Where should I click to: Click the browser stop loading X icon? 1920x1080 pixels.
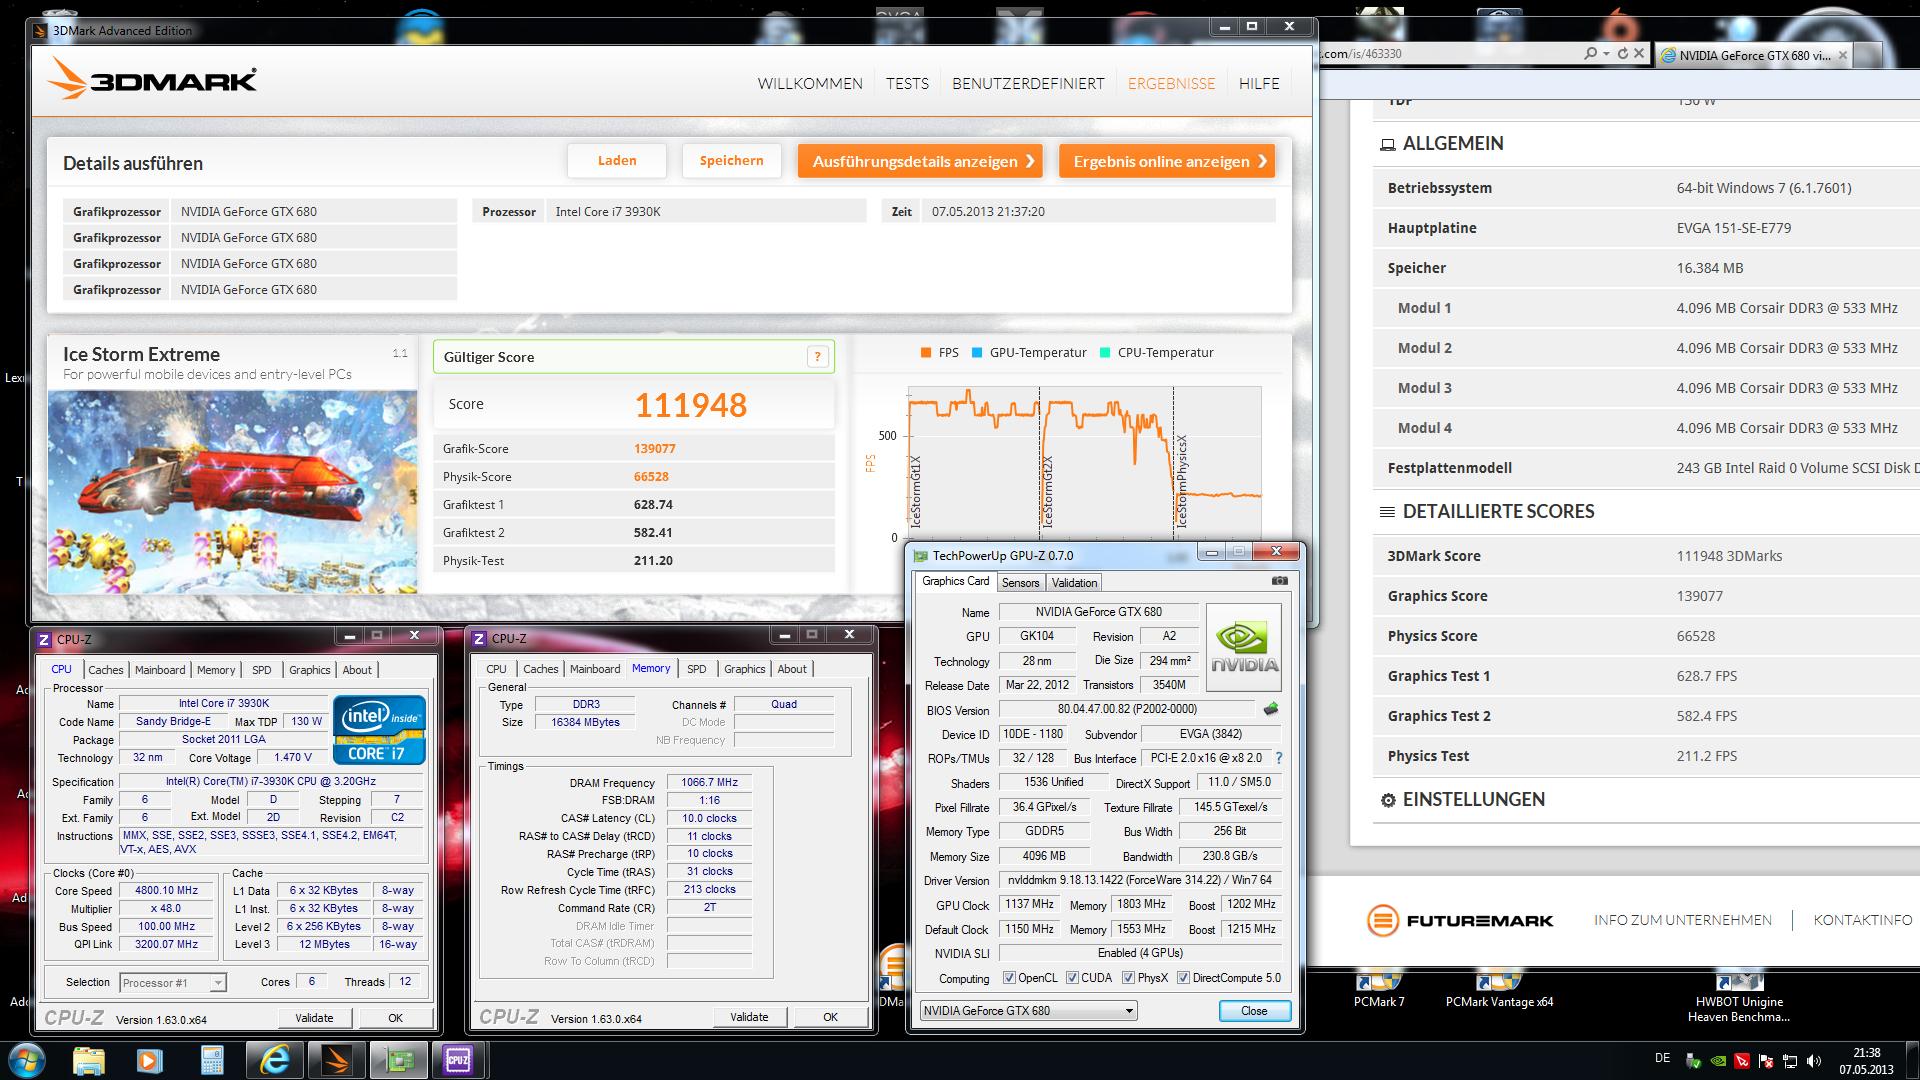[1639, 54]
